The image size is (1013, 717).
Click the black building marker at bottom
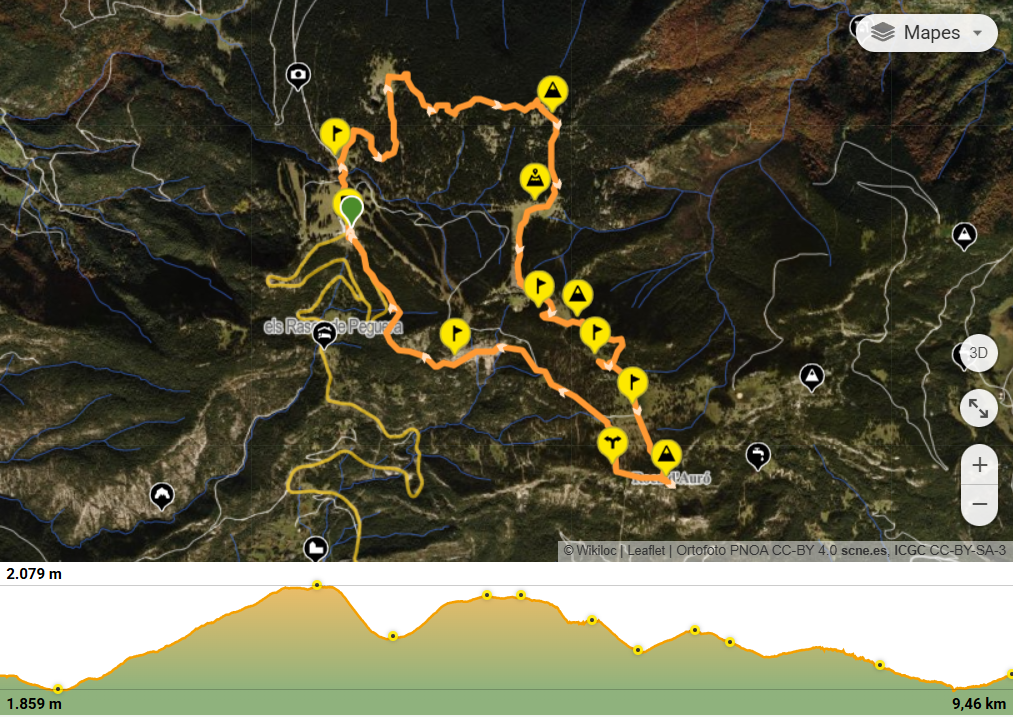click(315, 550)
